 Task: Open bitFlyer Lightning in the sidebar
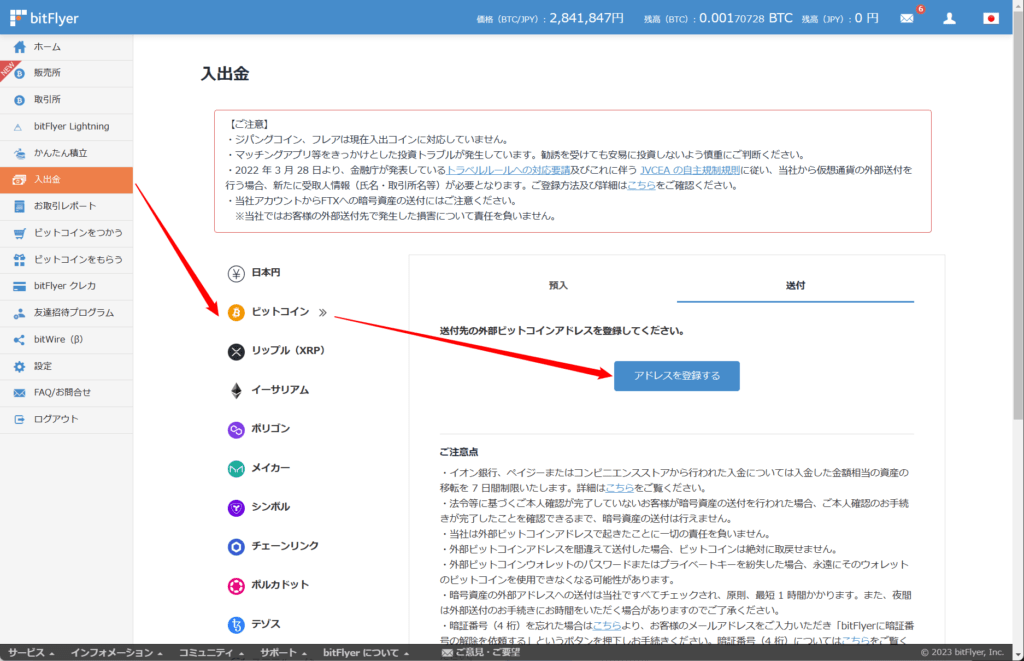click(x=66, y=127)
